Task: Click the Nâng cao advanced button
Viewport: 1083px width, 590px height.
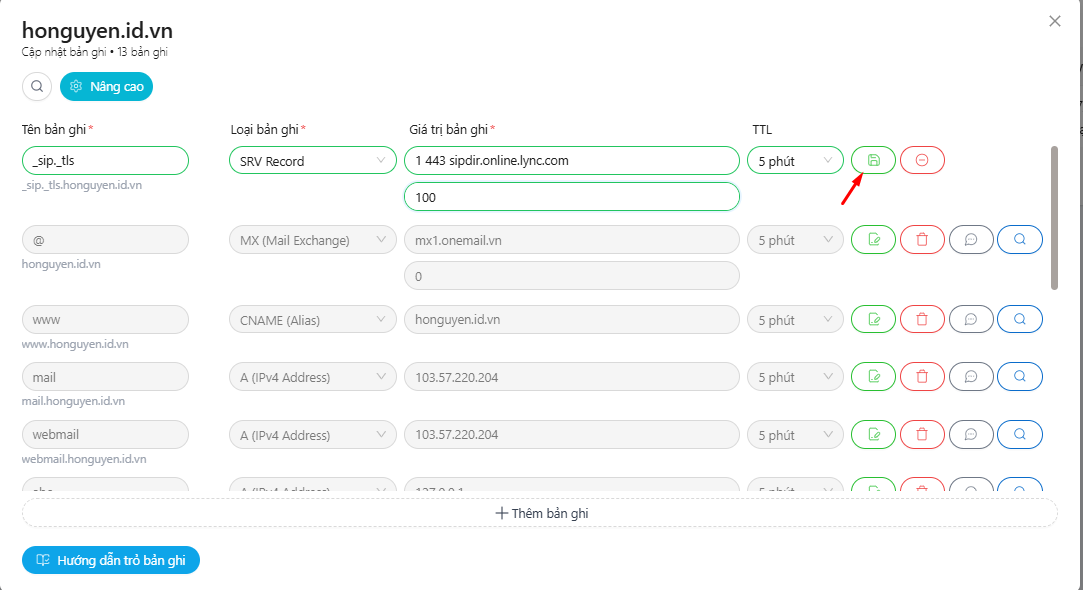Action: click(x=106, y=86)
